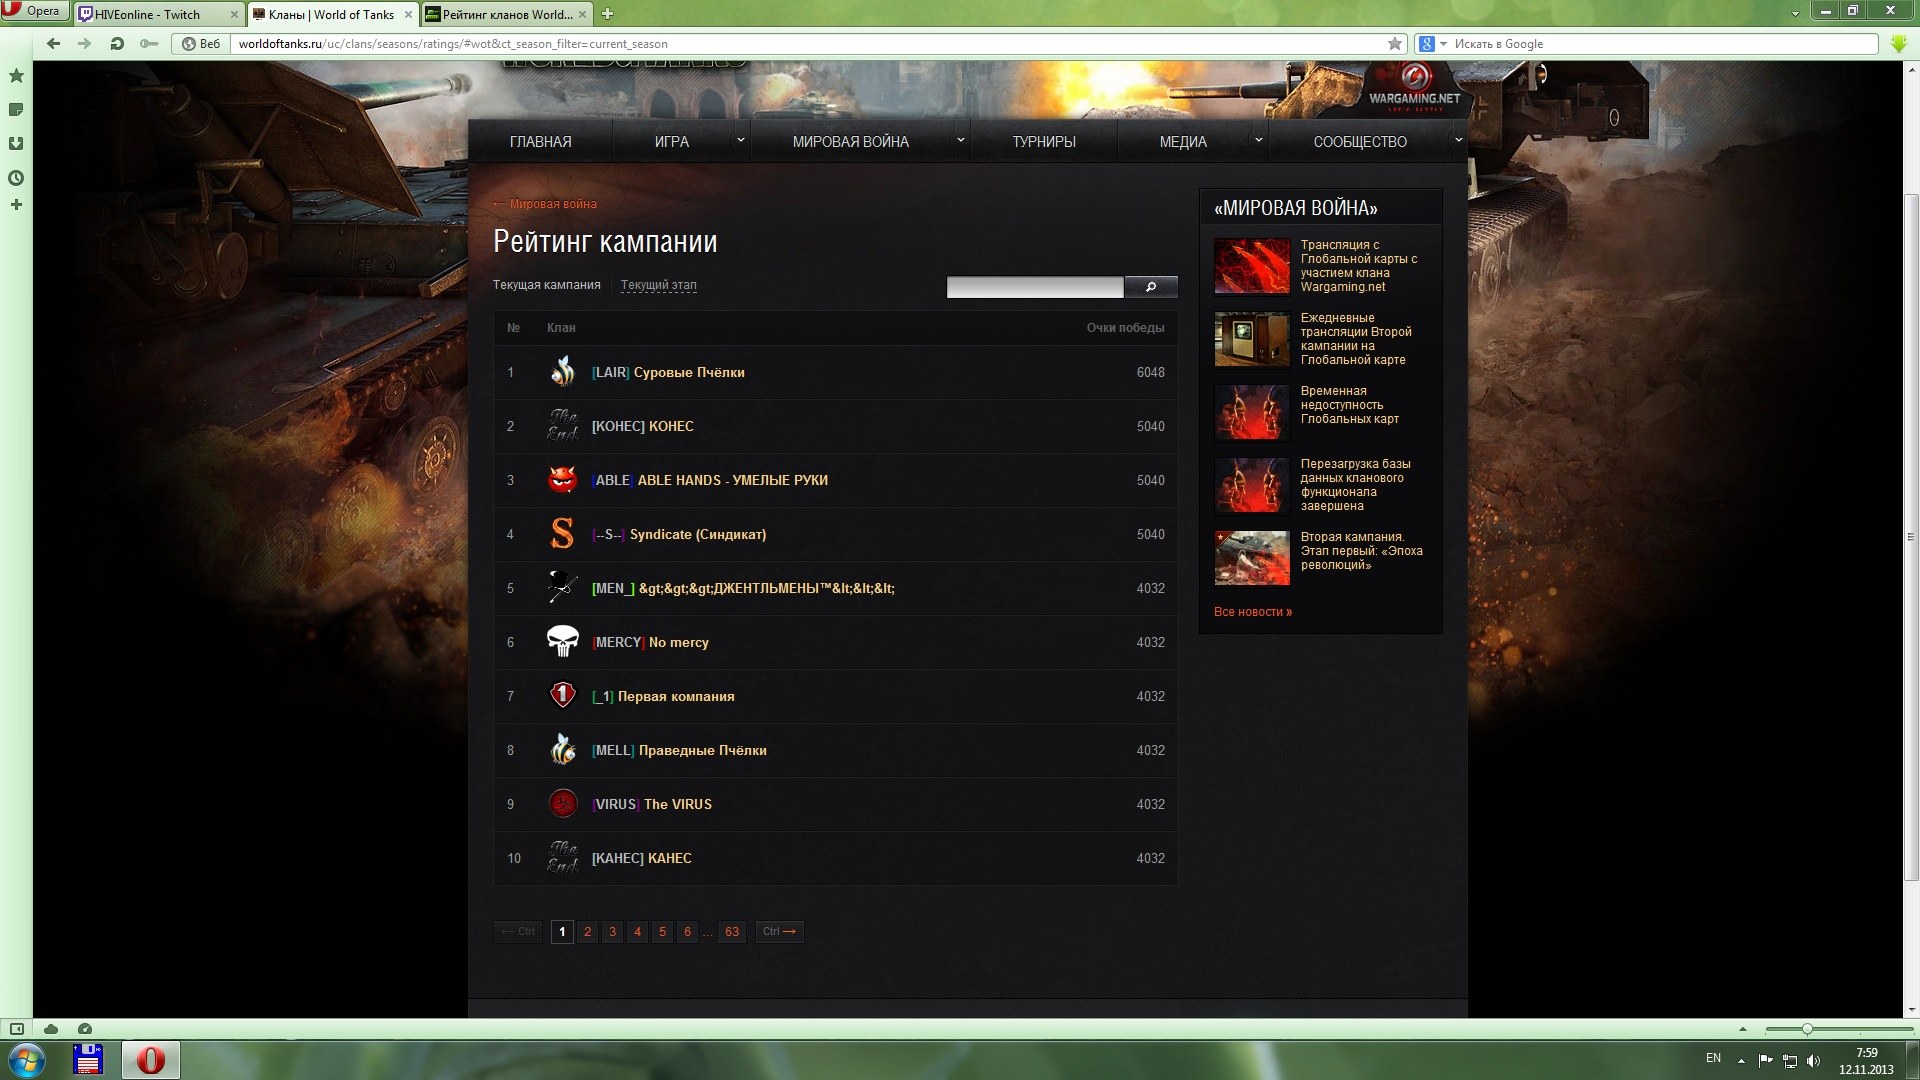Screen dimensions: 1920x1080
Task: Click the Syndicate S clan icon
Action: pos(560,533)
